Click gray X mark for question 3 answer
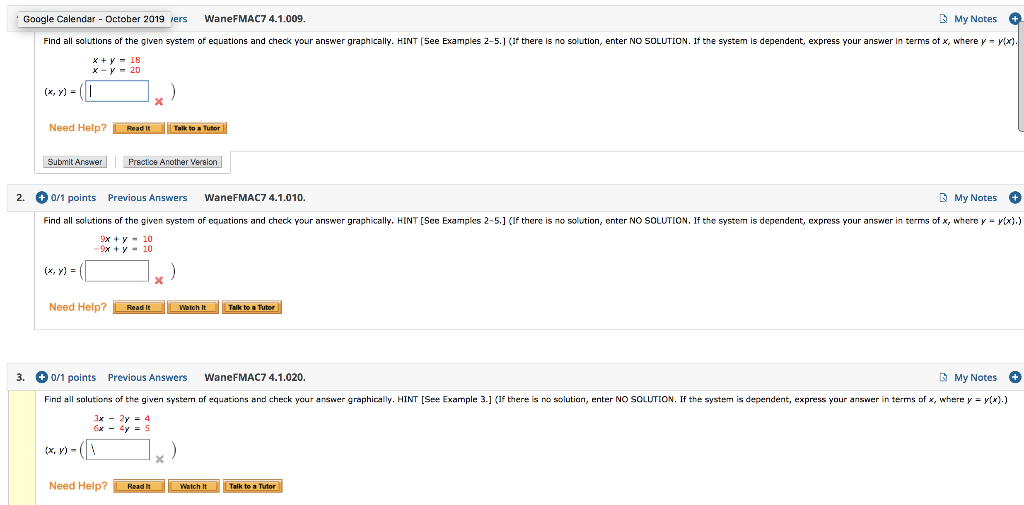This screenshot has height=505, width=1024. coord(159,460)
